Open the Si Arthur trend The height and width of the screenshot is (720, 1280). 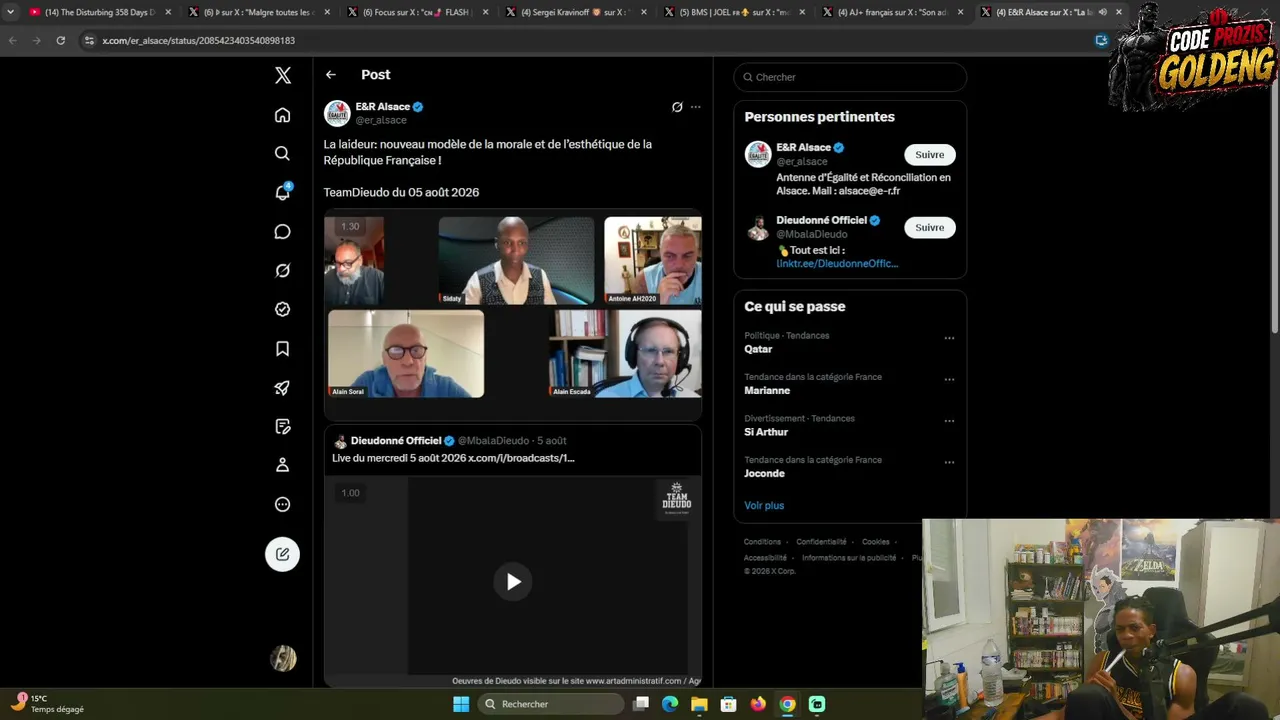(x=766, y=432)
